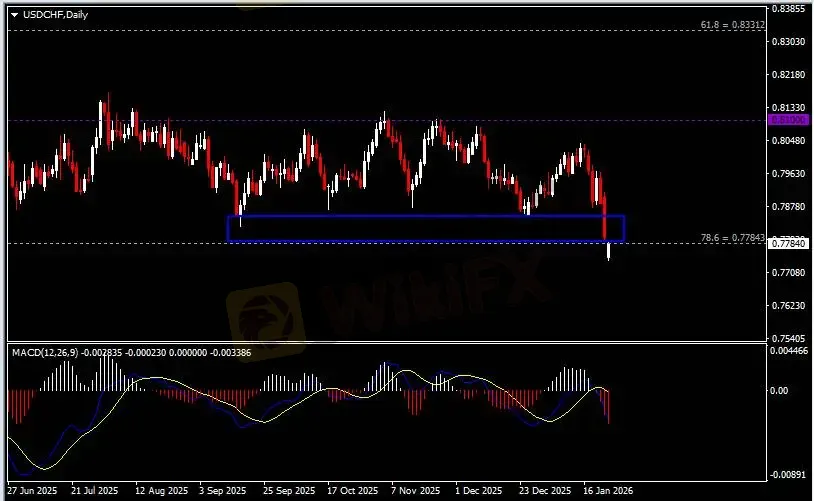Click the 0.83855 price axis label
This screenshot has width=814, height=501.
pyautogui.click(x=789, y=9)
